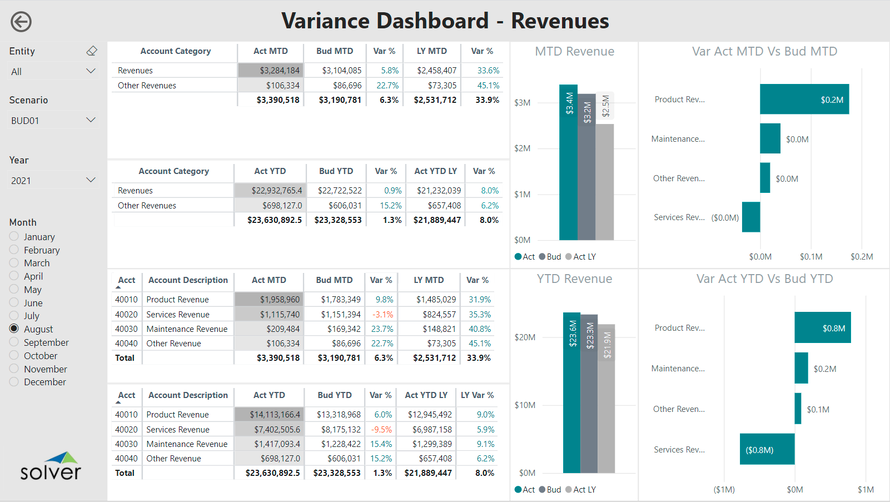
Task: Open the Year dropdown showing 2021
Action: pyautogui.click(x=53, y=180)
